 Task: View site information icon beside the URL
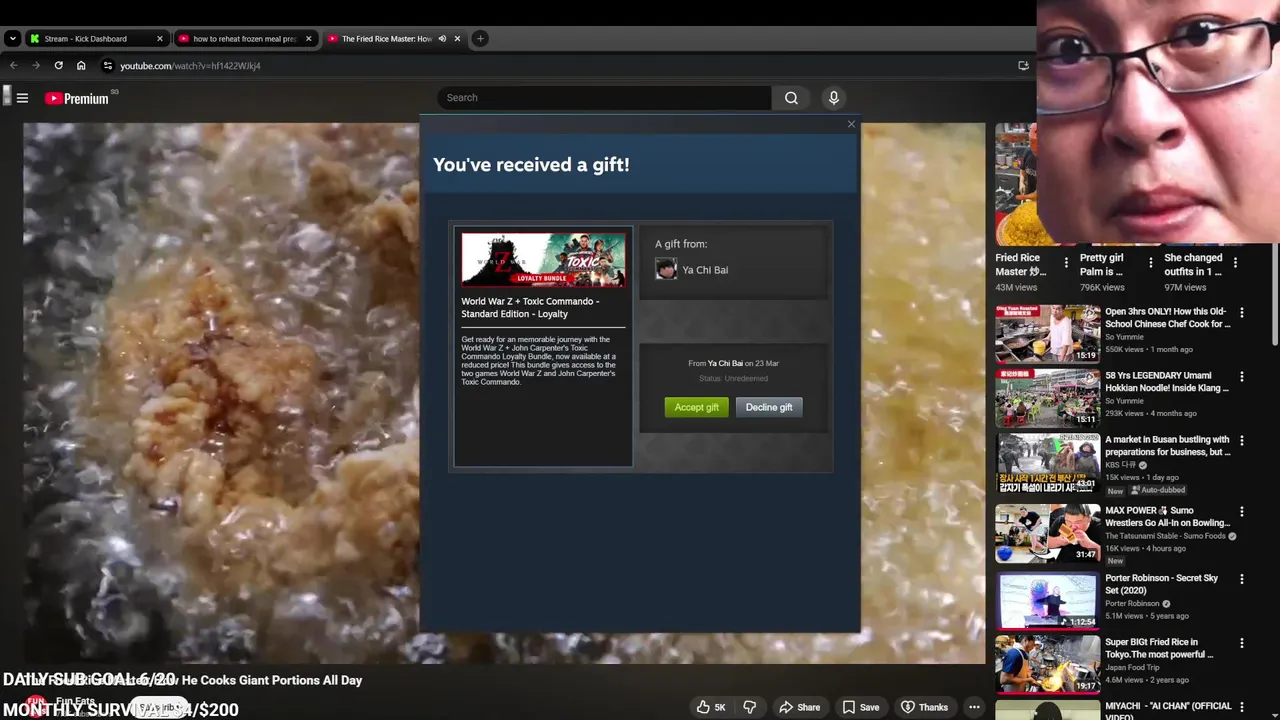(x=107, y=66)
